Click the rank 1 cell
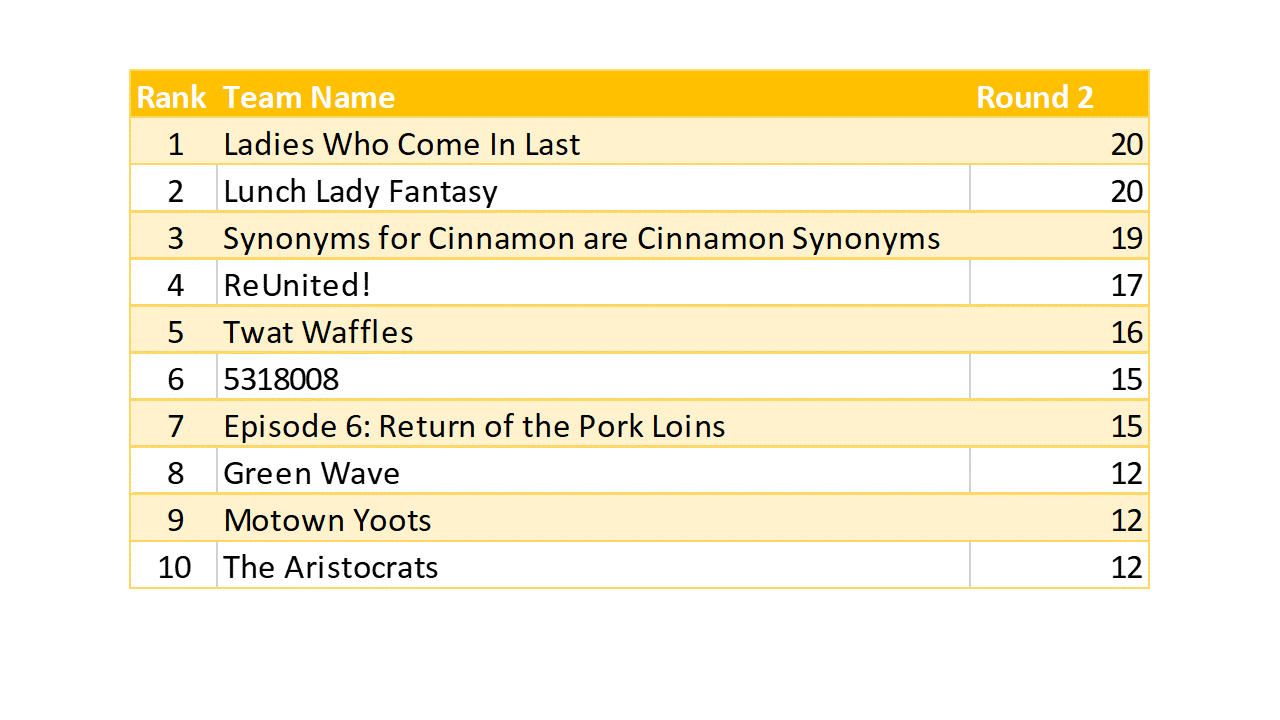This screenshot has height=720, width=1280. 175,144
